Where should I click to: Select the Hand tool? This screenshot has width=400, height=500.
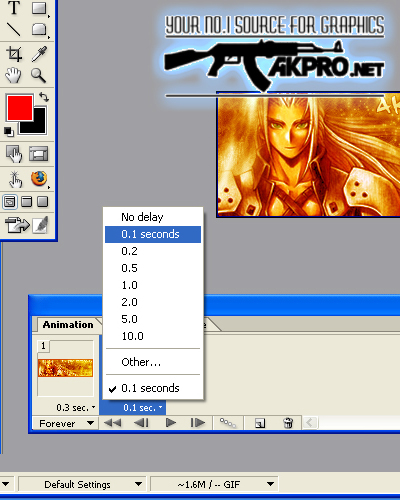click(x=14, y=75)
